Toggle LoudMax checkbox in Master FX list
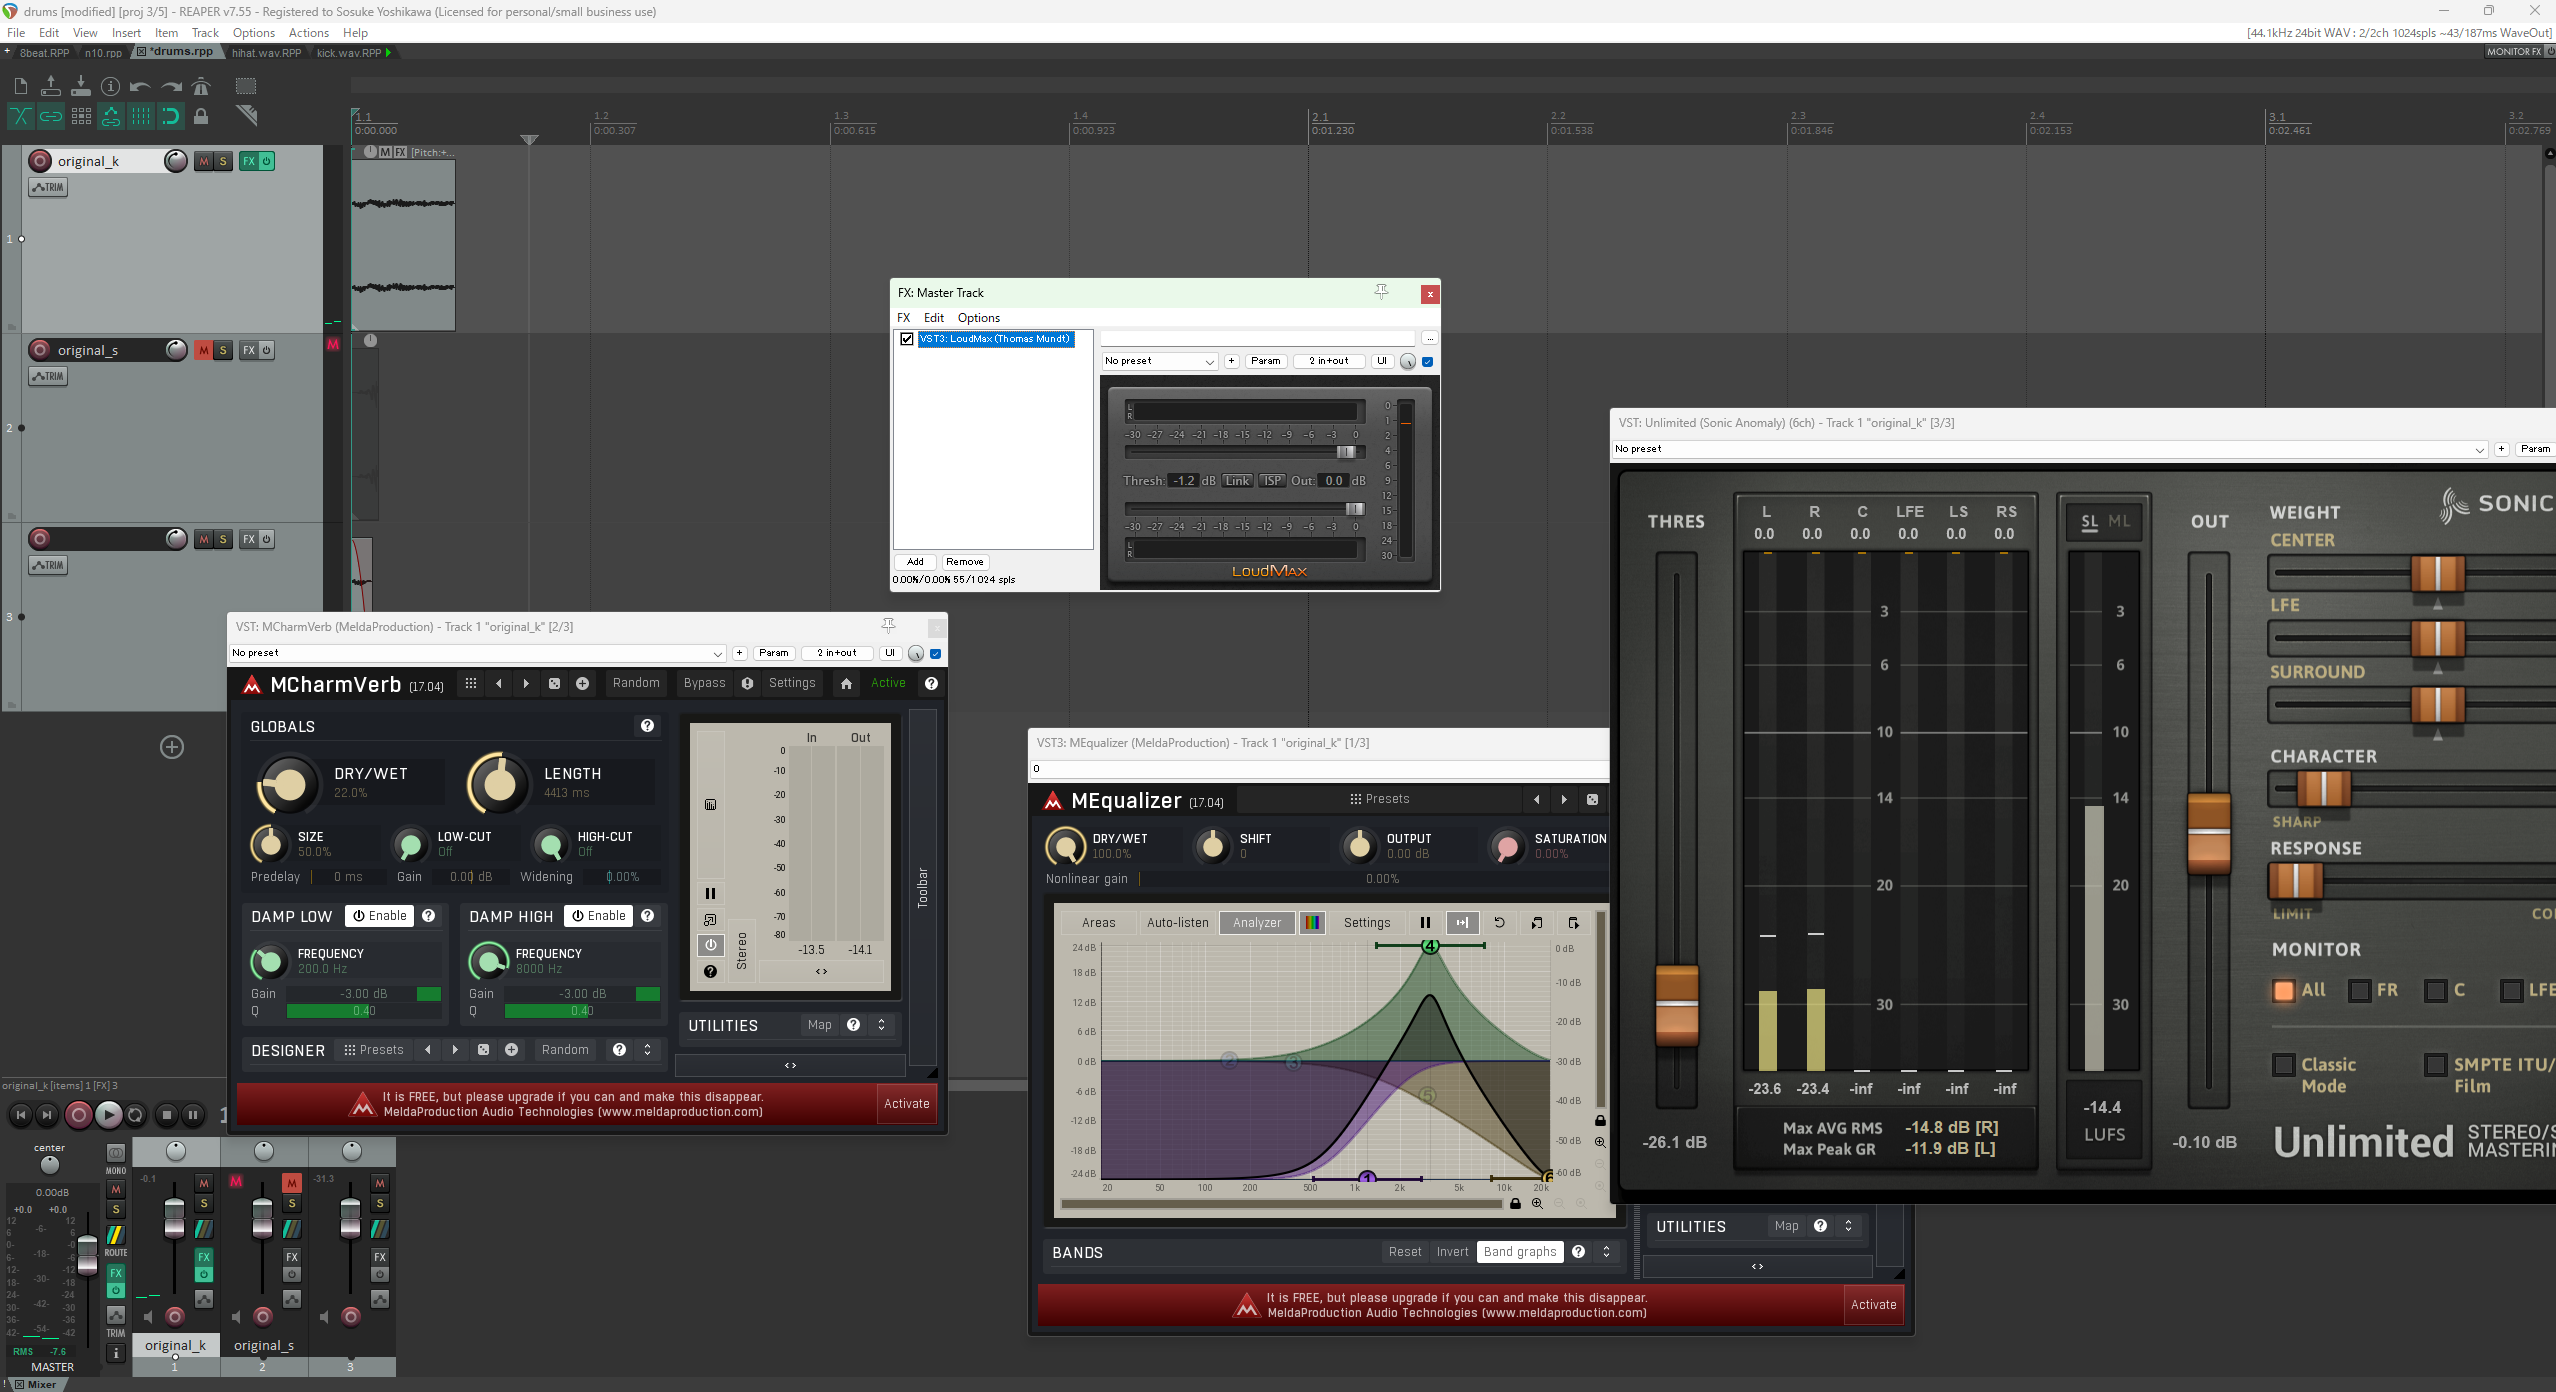Screen dimensions: 2556x1392 point(907,339)
